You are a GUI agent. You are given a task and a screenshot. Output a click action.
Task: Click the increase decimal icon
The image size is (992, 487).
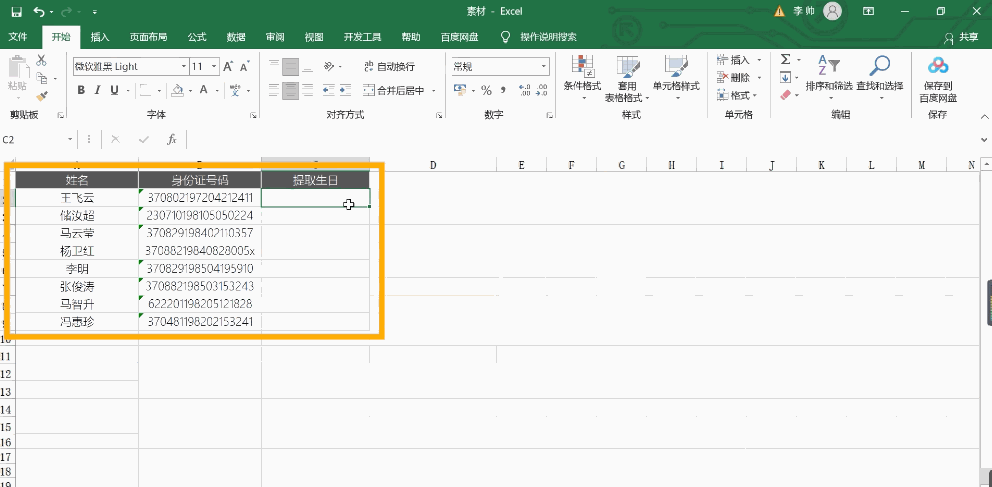click(524, 90)
